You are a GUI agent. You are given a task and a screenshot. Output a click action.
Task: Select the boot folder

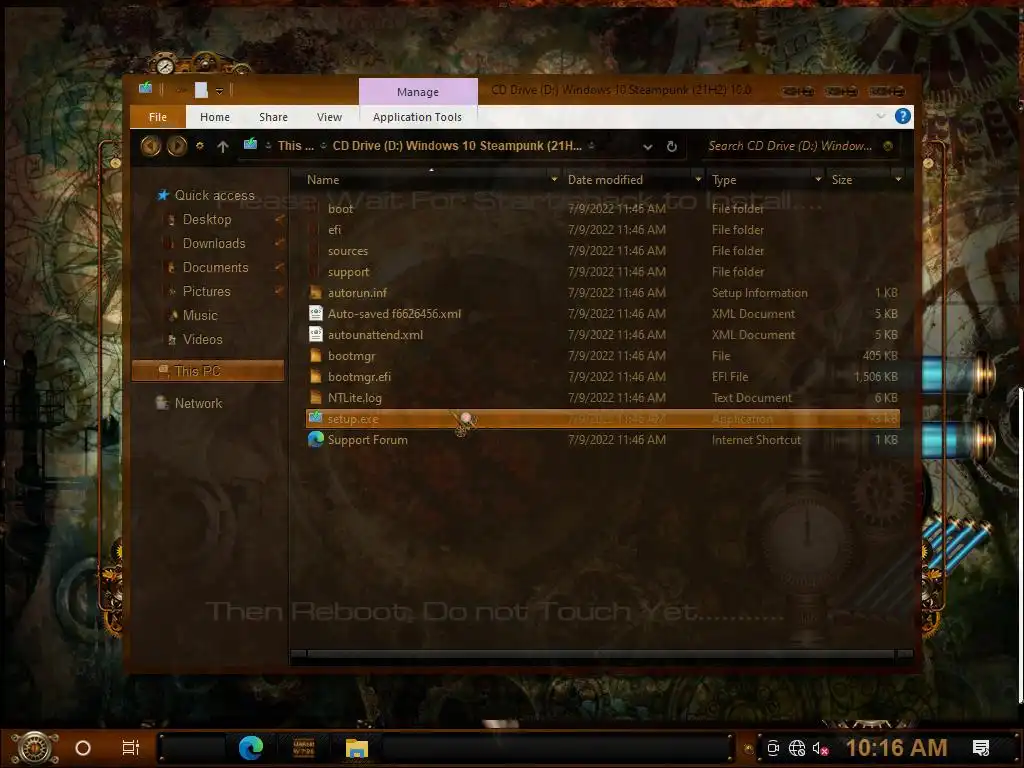[x=340, y=209]
